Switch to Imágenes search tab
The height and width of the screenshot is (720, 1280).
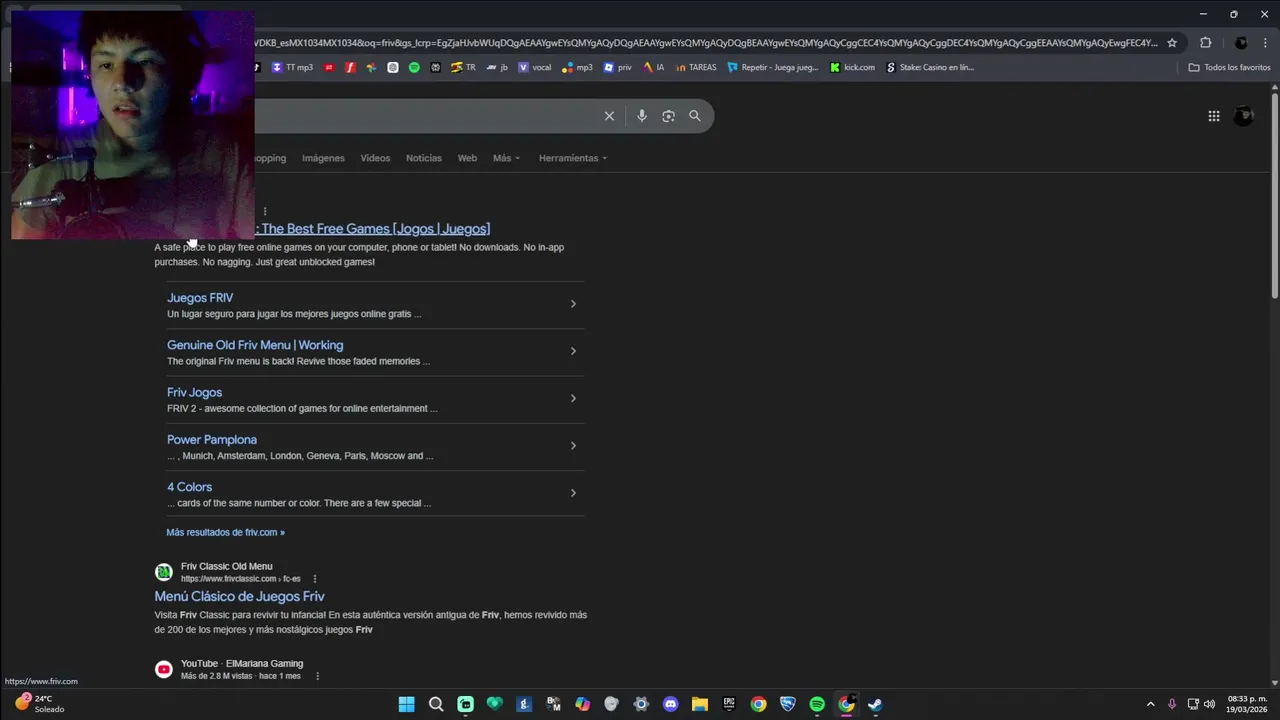pyautogui.click(x=323, y=158)
